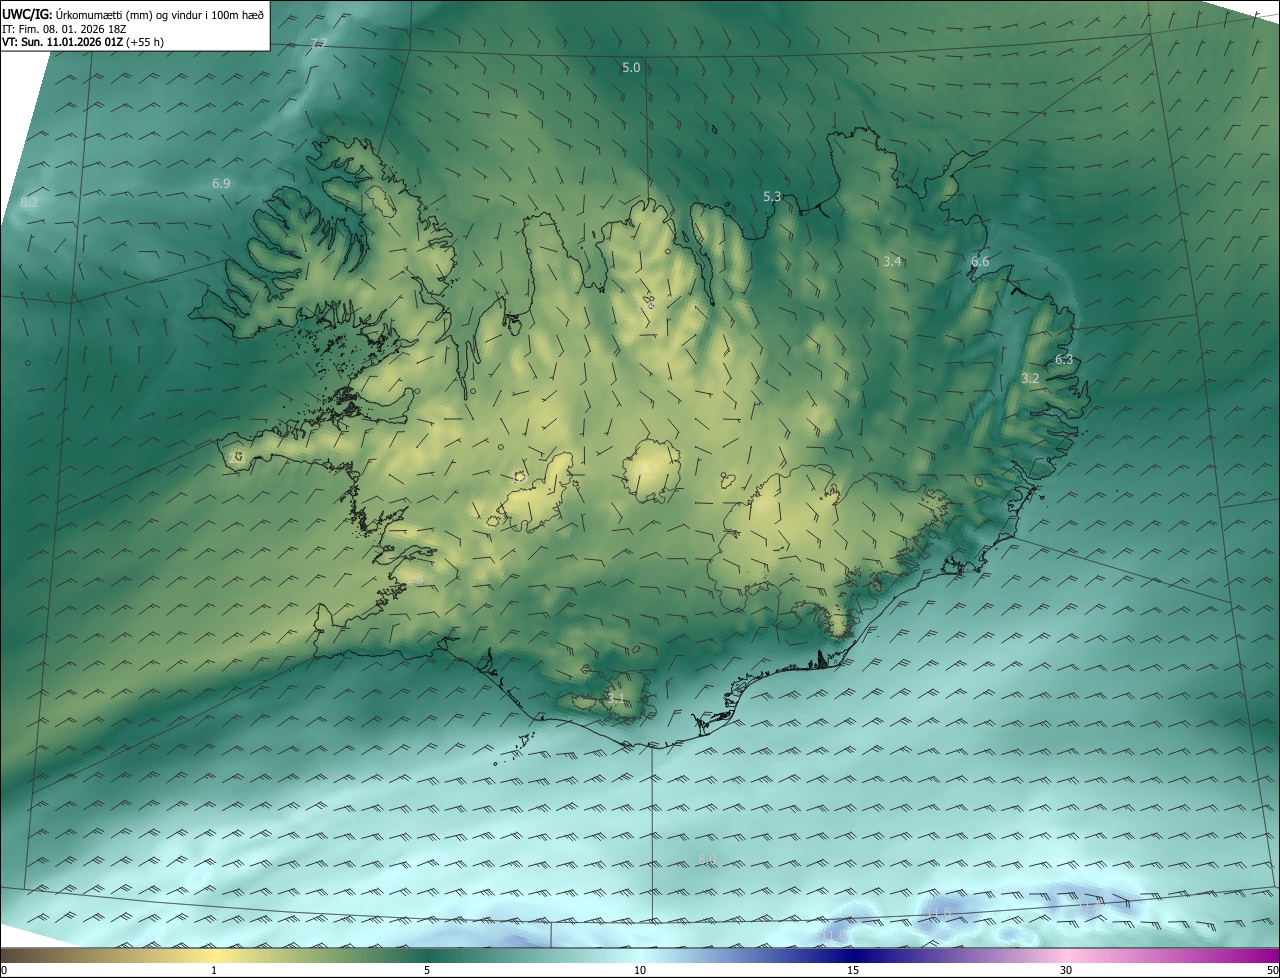
Task: Click the 7.7 value label on the map
Action: pos(319,43)
